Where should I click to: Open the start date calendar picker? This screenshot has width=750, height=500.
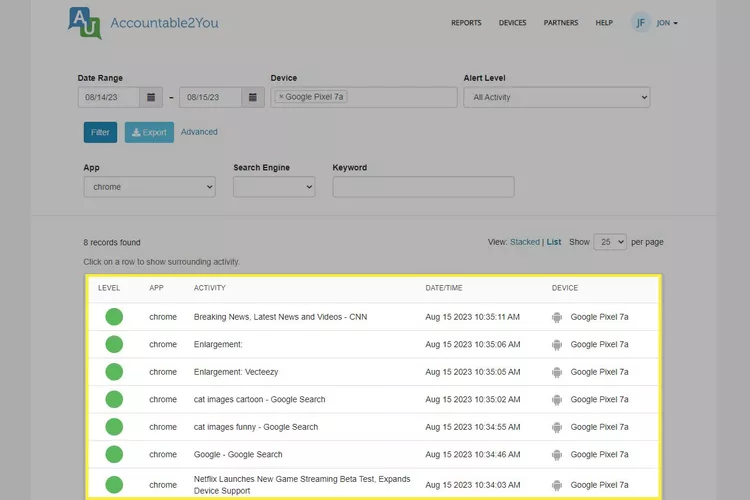pos(151,97)
